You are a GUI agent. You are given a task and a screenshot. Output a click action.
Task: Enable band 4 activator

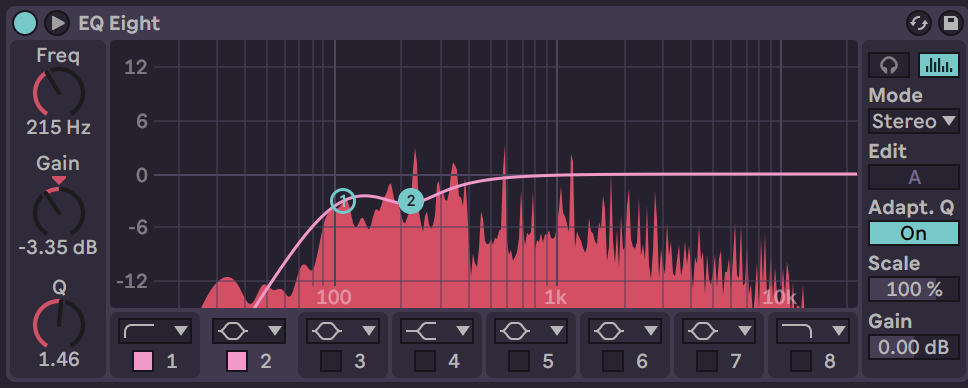(425, 361)
